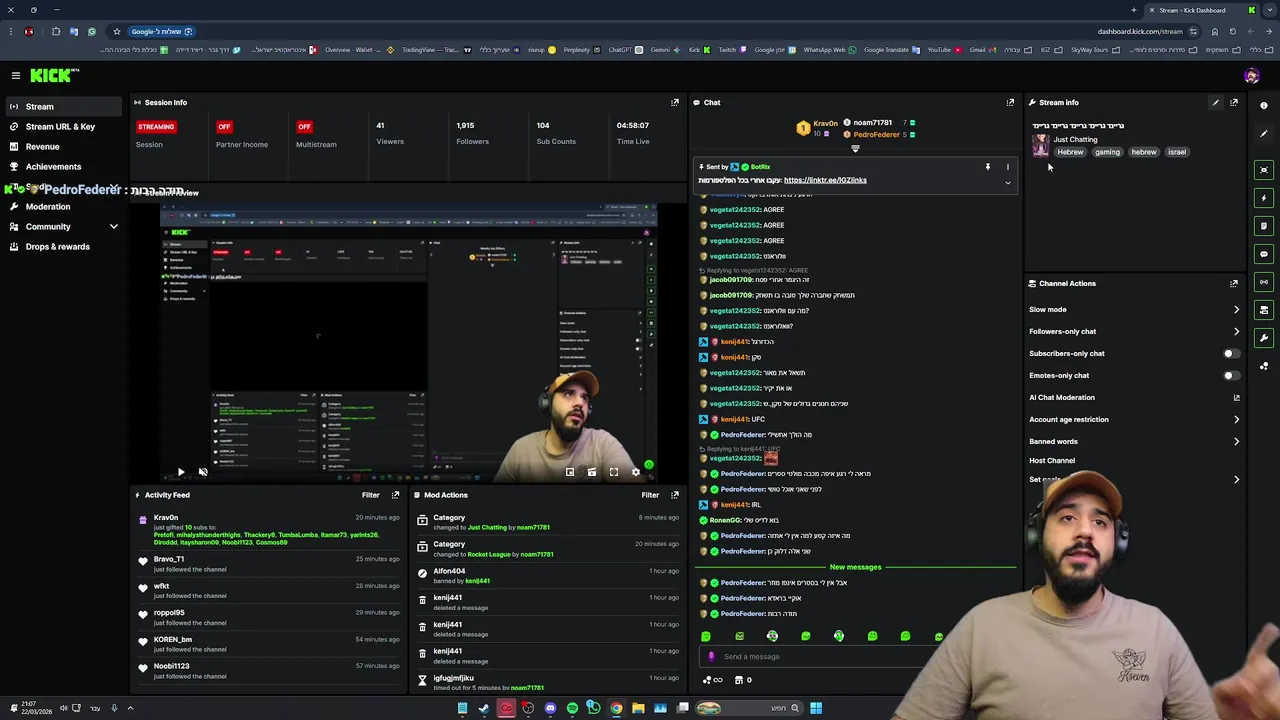Open Chrome from the Windows taskbar
This screenshot has height=720, width=1280.
[x=616, y=708]
